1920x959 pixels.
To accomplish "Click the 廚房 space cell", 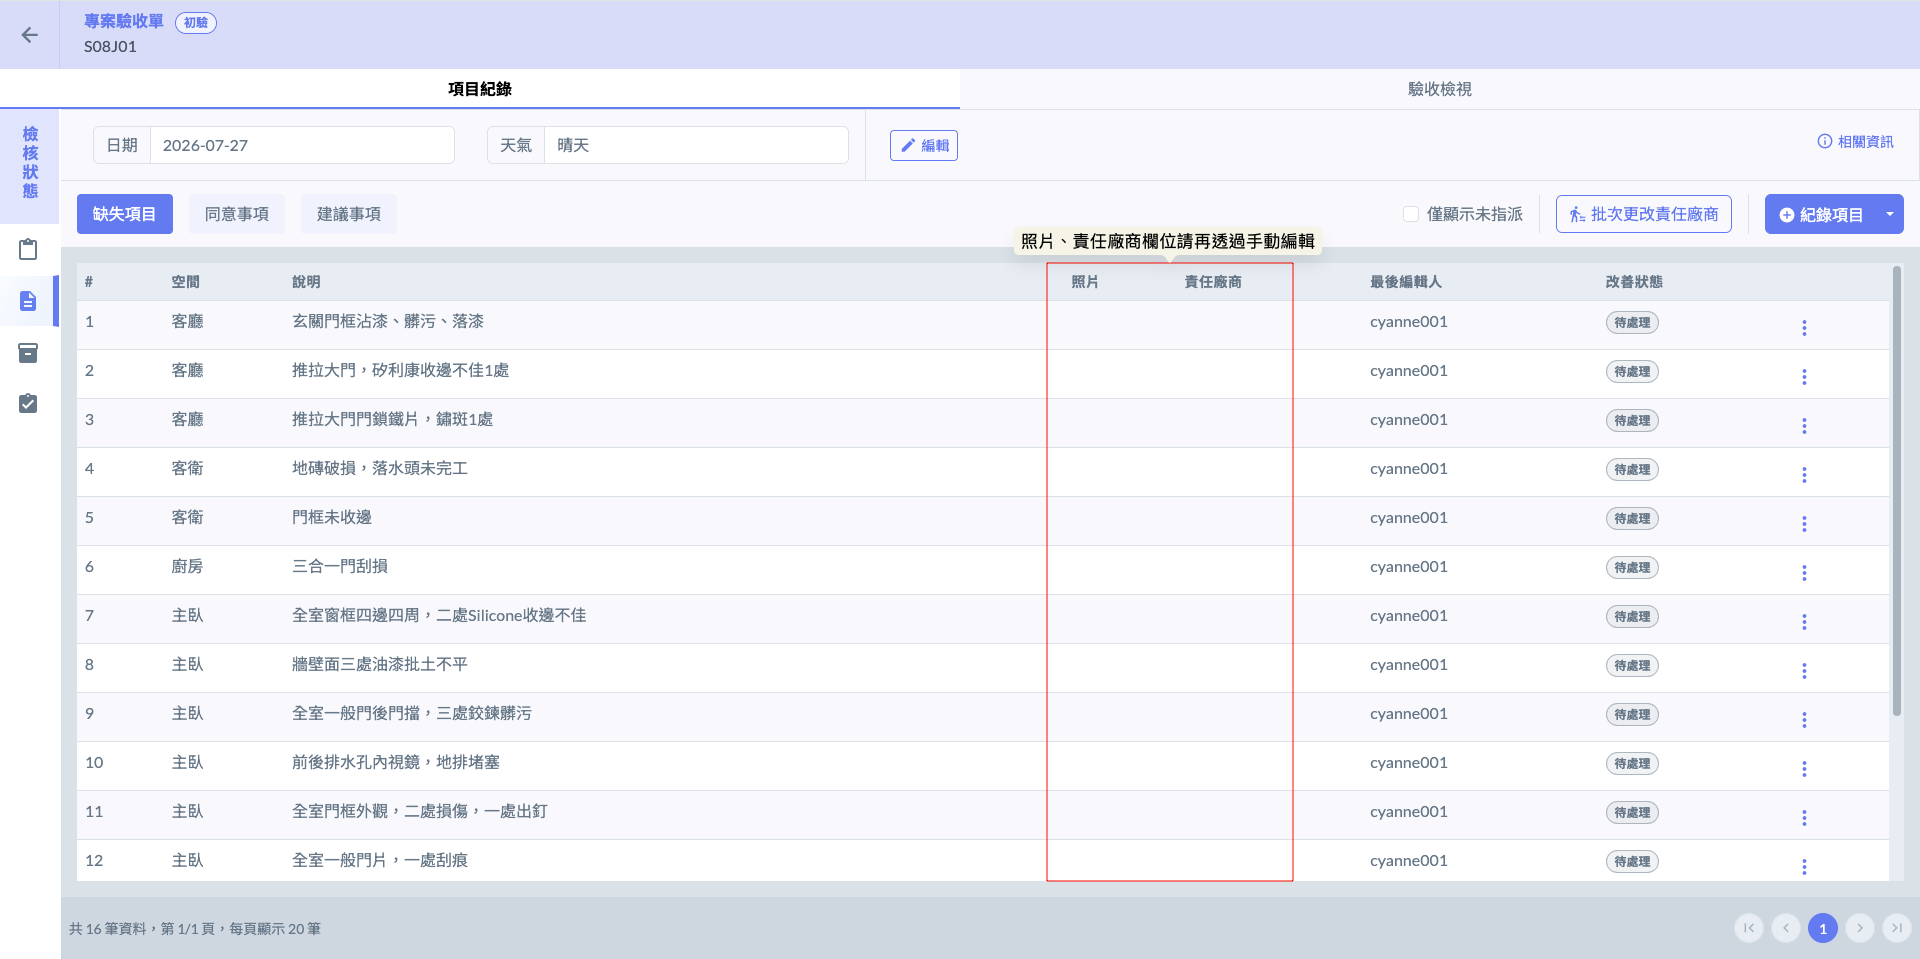I will tap(187, 566).
